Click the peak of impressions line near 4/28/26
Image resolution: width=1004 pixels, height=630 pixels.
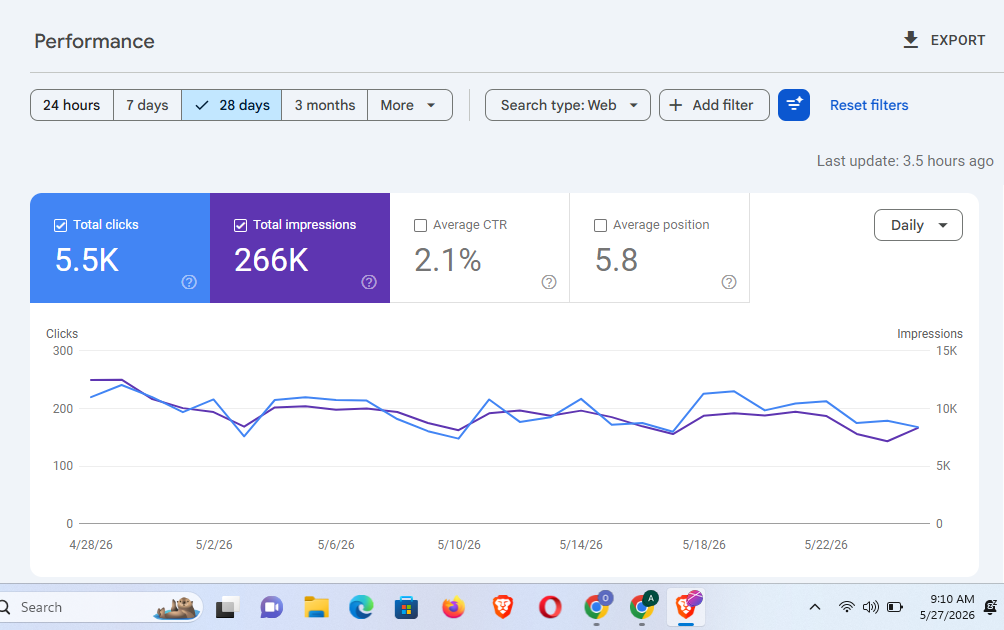[106, 380]
